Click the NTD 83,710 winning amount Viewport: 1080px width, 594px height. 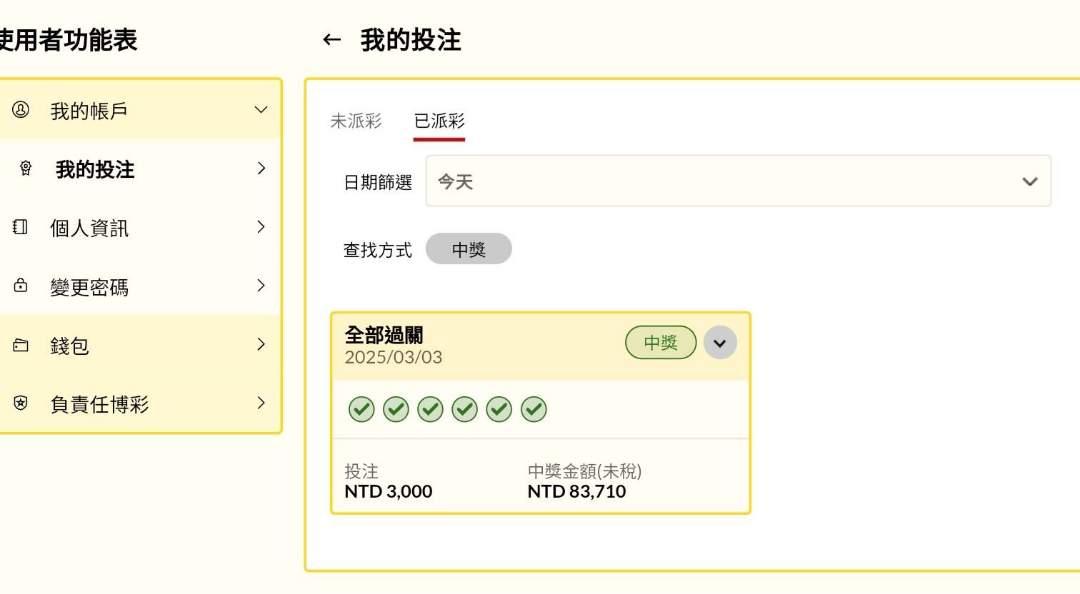click(576, 491)
